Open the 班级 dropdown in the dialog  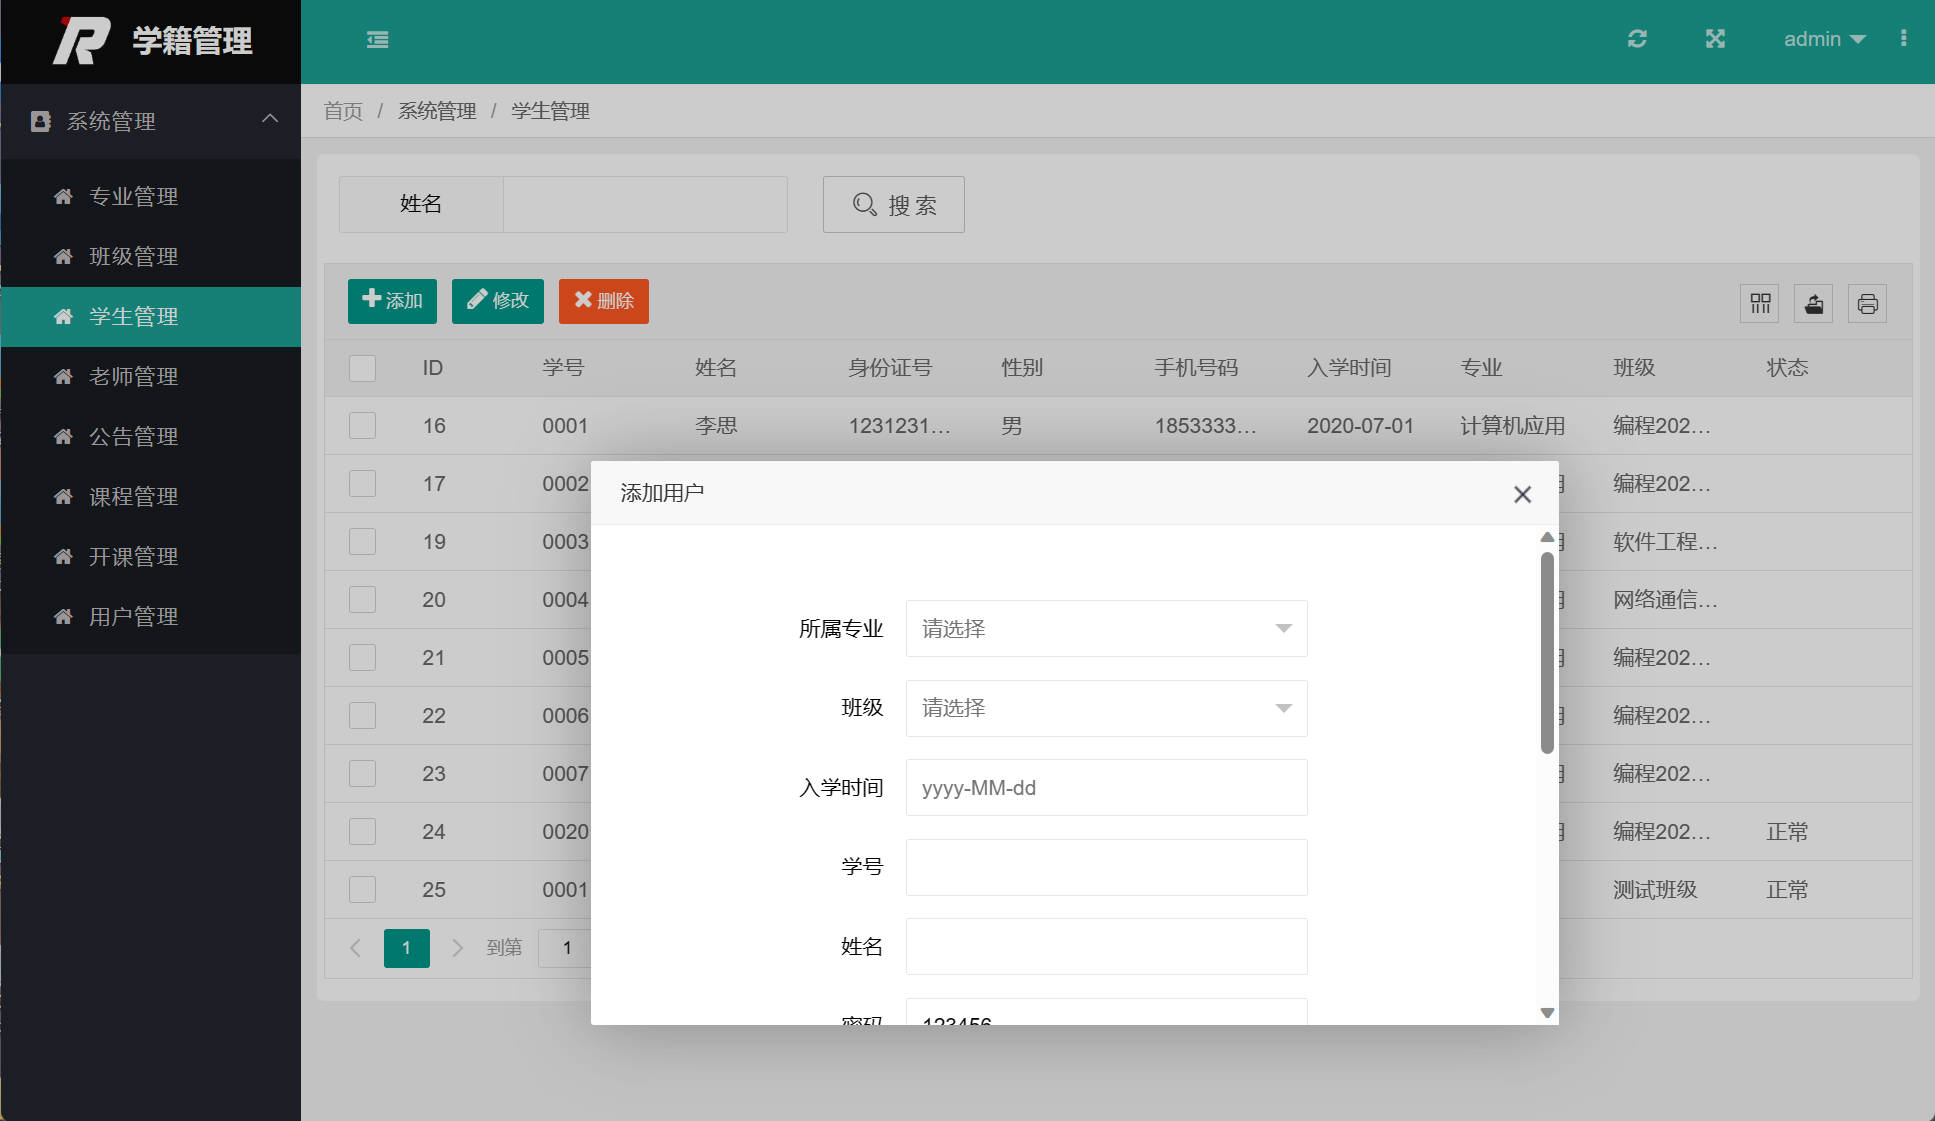pyautogui.click(x=1105, y=708)
